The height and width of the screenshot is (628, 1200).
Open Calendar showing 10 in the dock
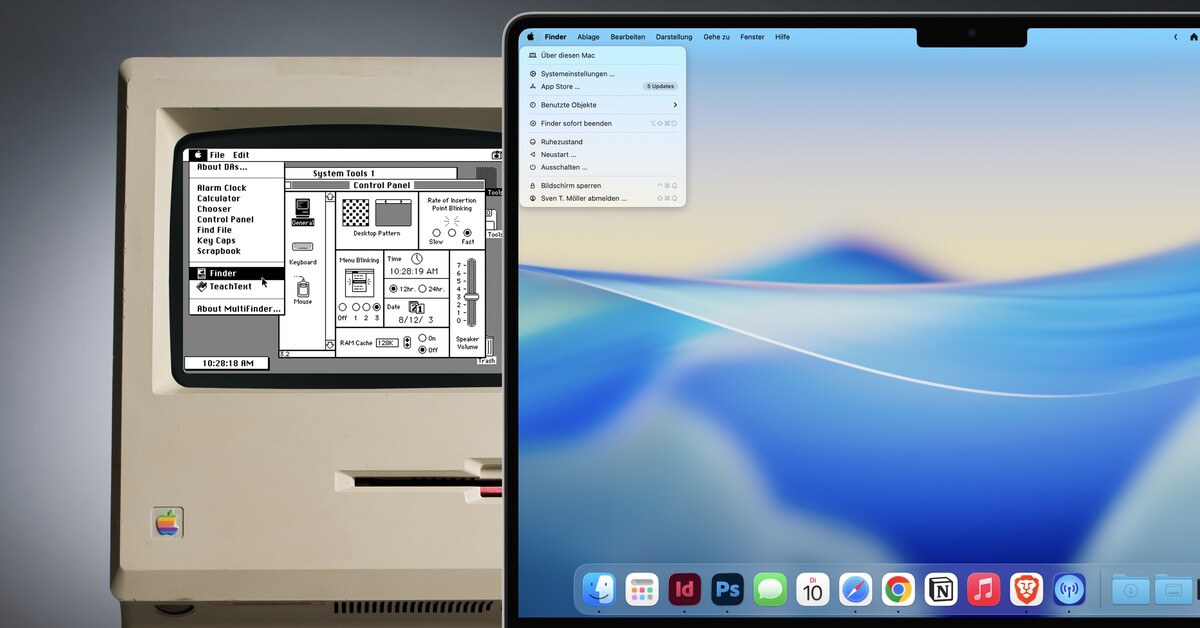pyautogui.click(x=813, y=589)
